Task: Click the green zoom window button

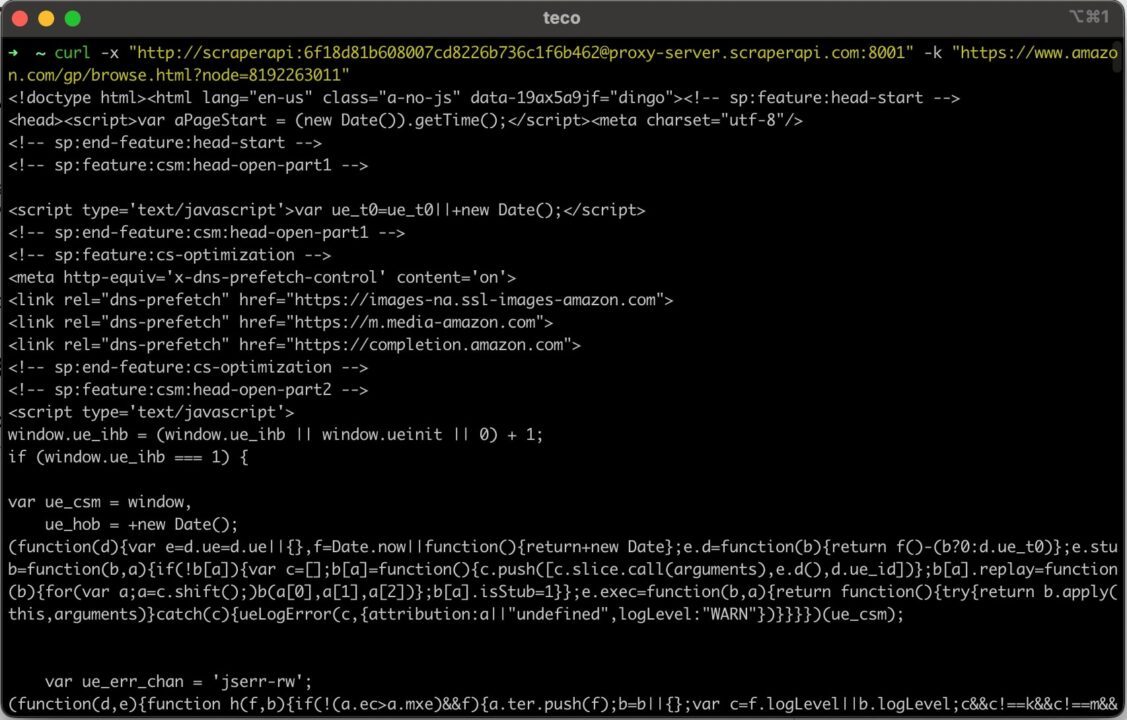Action: pyautogui.click(x=73, y=19)
